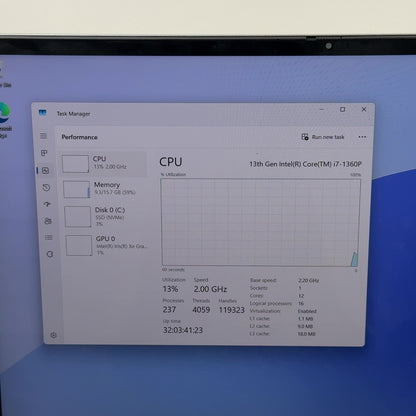Open the three-dot more options menu
416x416 pixels.
coord(362,137)
